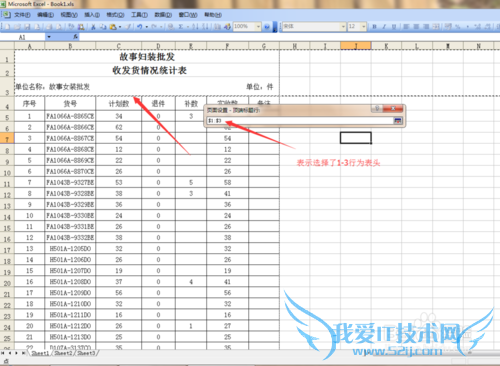Click the fx Insert Function icon
Image resolution: width=500 pixels, height=366 pixels.
[x=76, y=37]
